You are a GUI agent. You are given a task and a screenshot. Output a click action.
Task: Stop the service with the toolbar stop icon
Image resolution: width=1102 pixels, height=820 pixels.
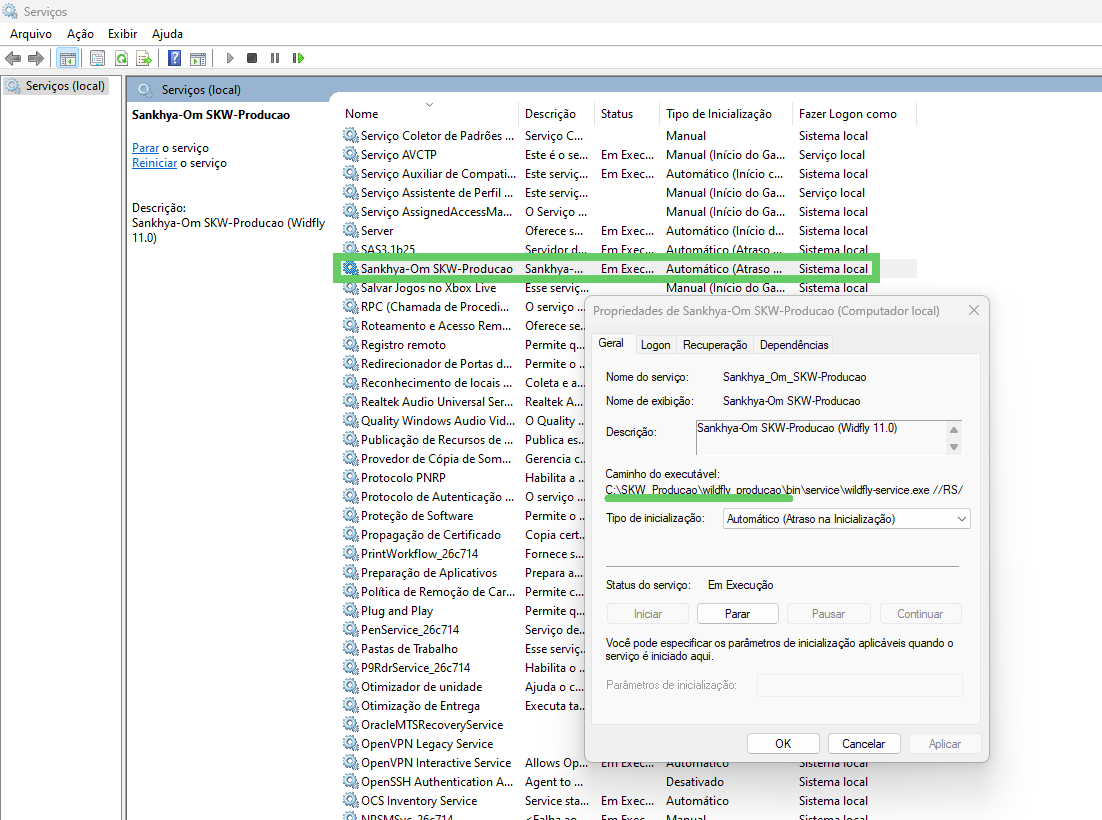point(252,58)
